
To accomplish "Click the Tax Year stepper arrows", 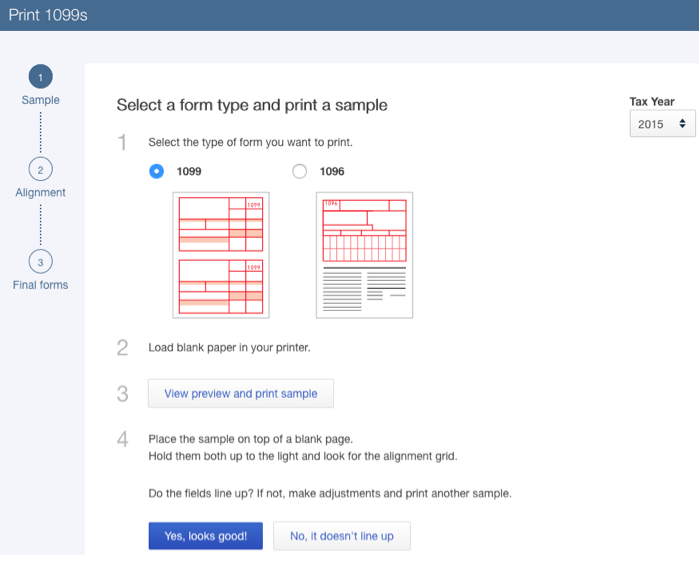I will tap(682, 124).
